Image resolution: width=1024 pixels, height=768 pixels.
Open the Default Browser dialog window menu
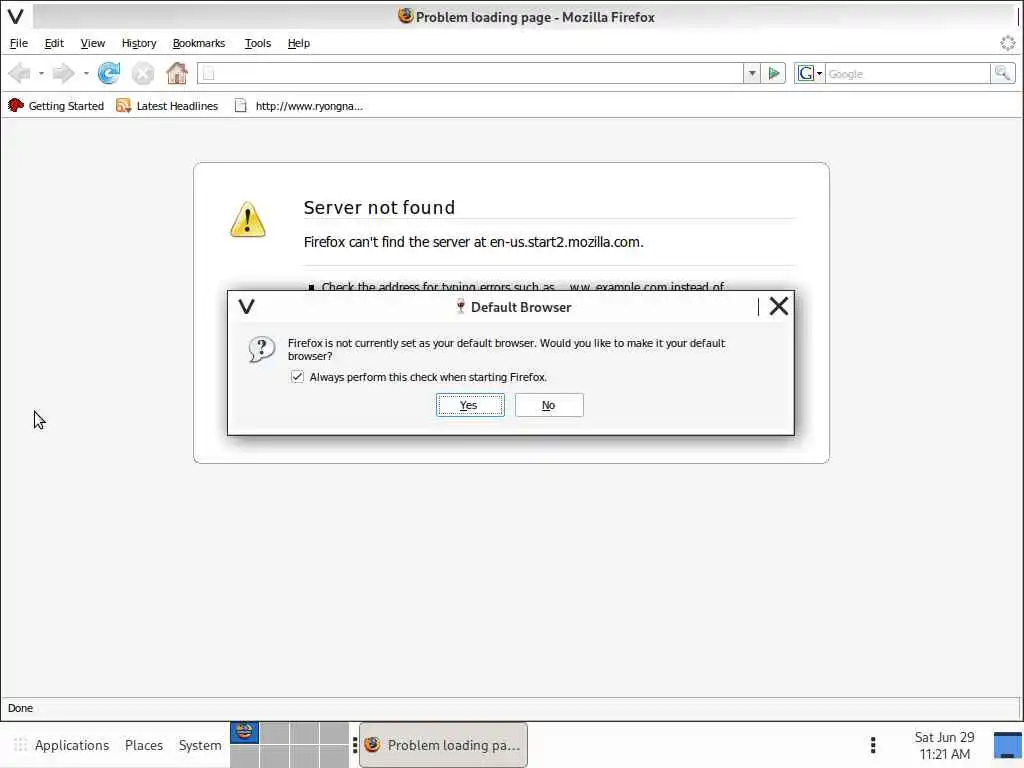point(246,306)
